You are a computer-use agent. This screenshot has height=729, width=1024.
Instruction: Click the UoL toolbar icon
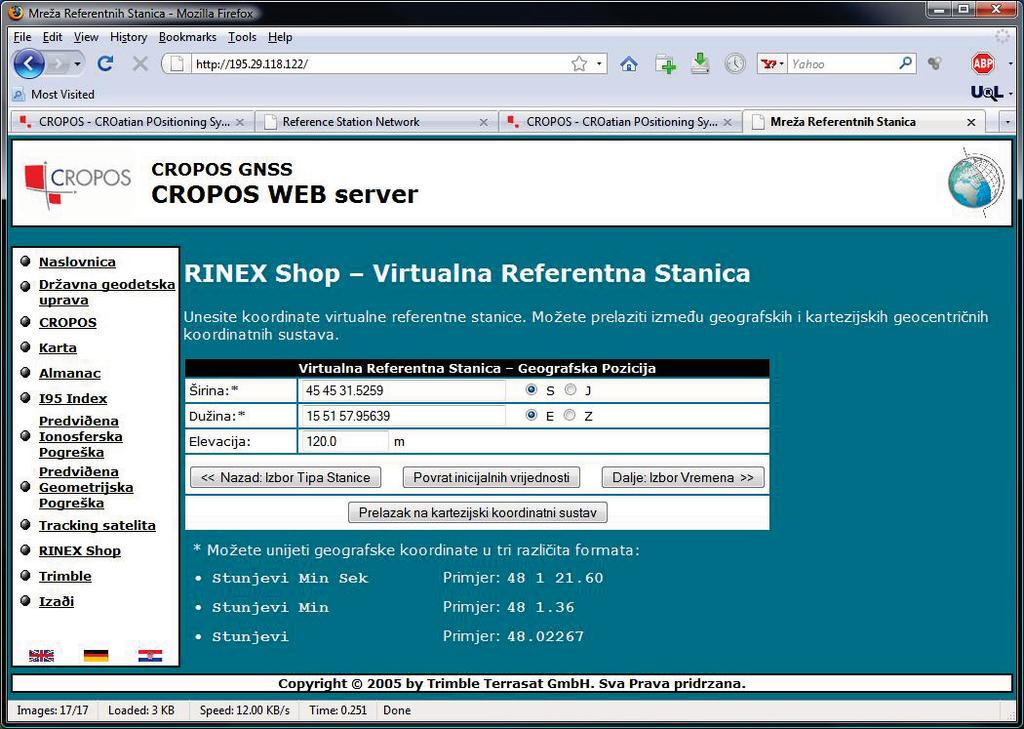[985, 93]
